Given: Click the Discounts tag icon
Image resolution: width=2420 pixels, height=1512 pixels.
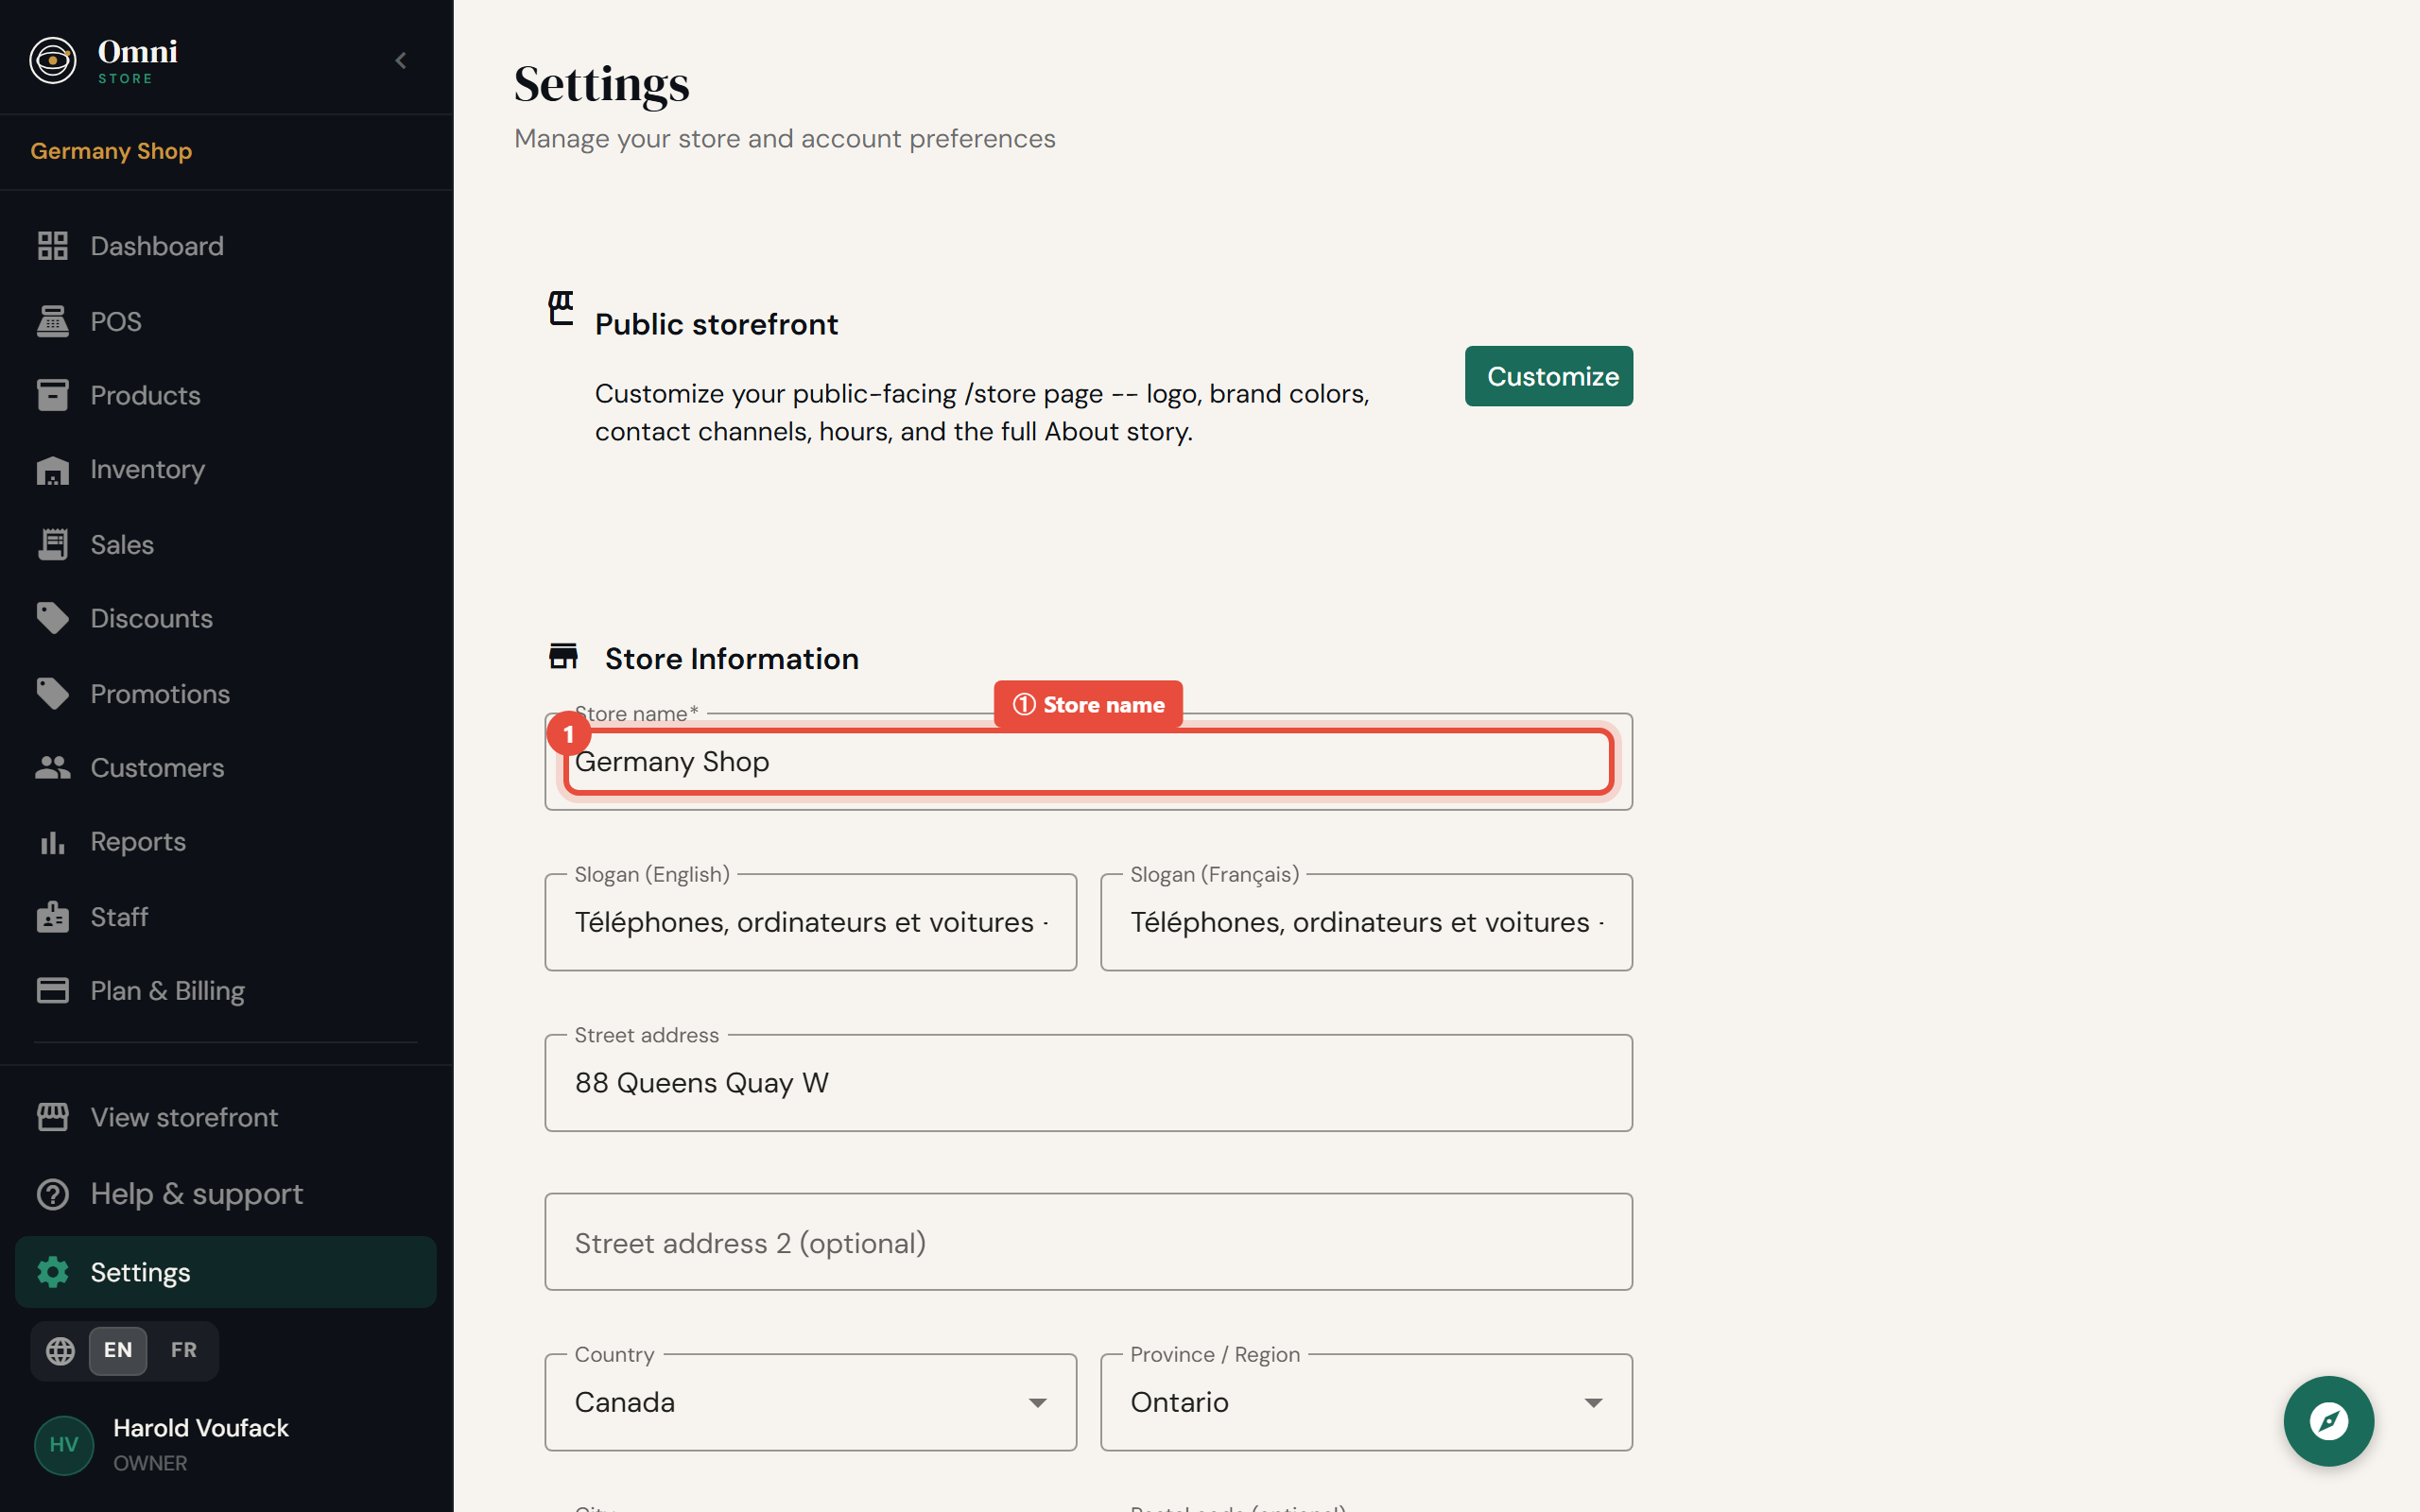Looking at the screenshot, I should (x=53, y=618).
